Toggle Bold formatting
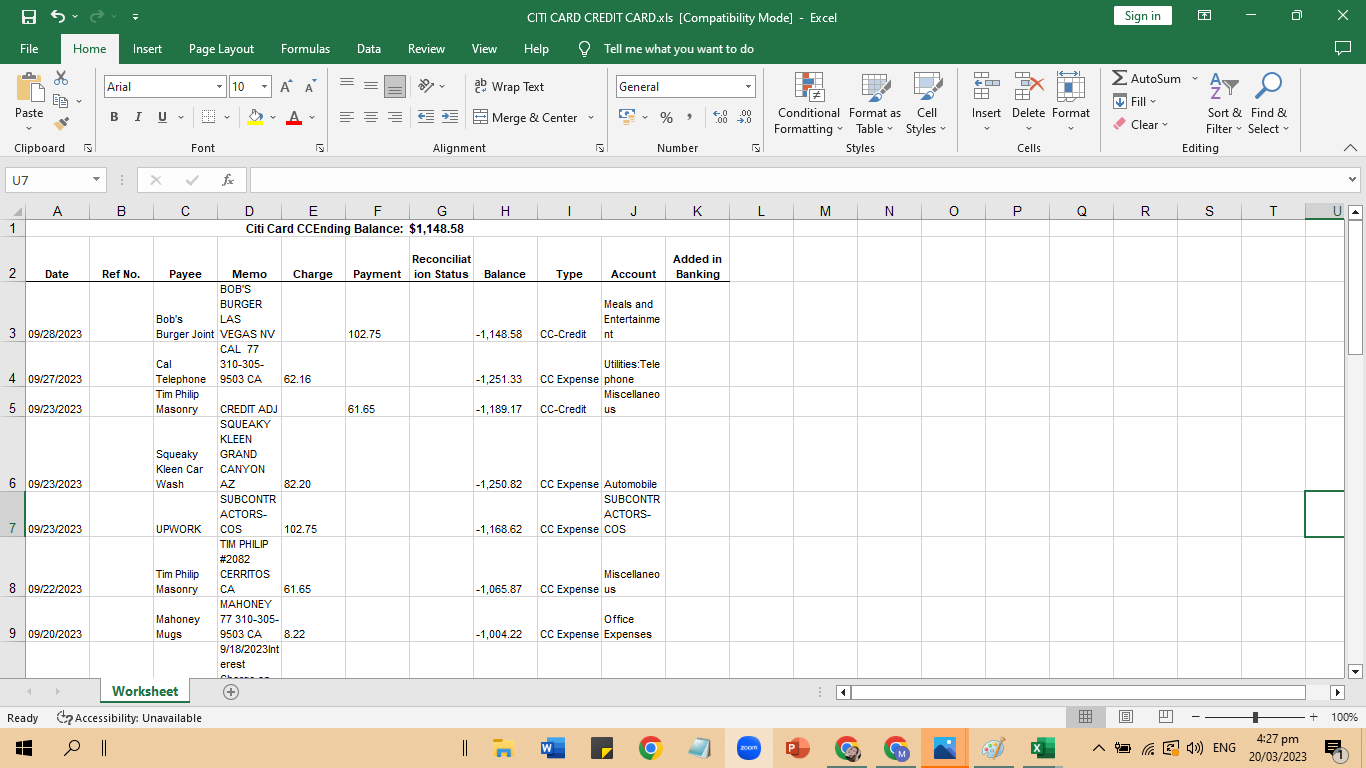Viewport: 1366px width, 768px height. tap(114, 117)
